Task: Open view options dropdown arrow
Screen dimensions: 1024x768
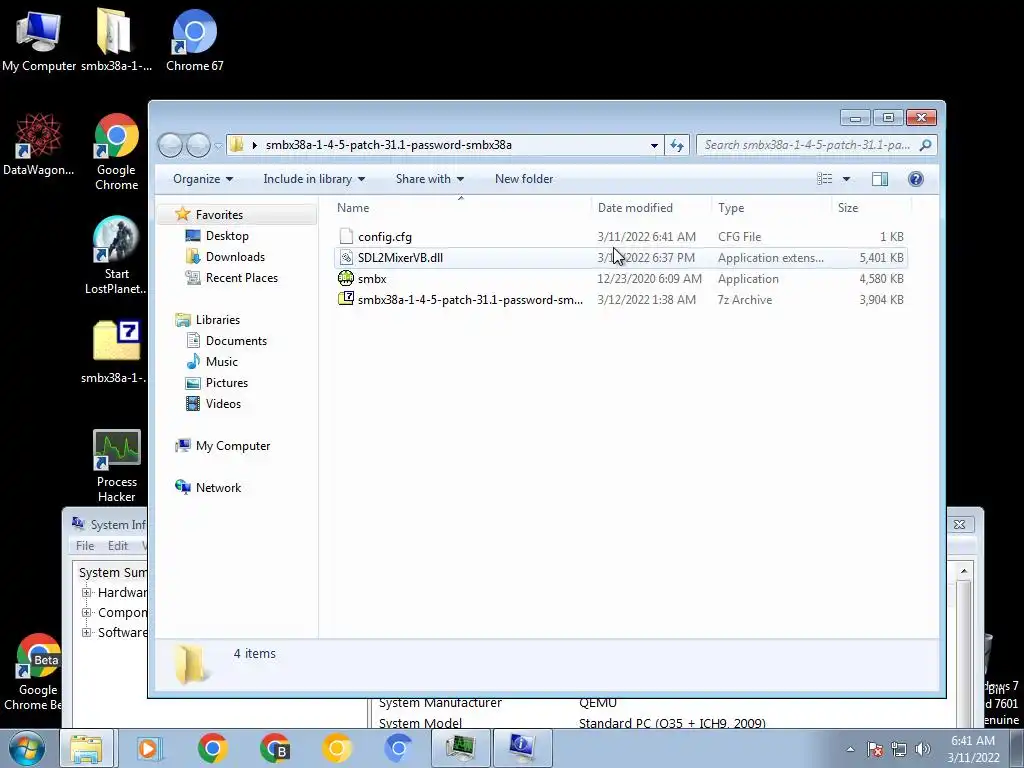Action: [x=846, y=179]
